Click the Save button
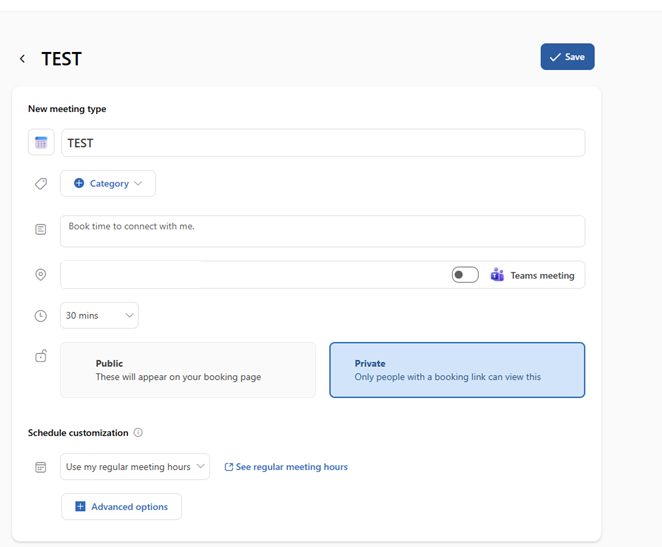The image size is (662, 547). pos(567,57)
